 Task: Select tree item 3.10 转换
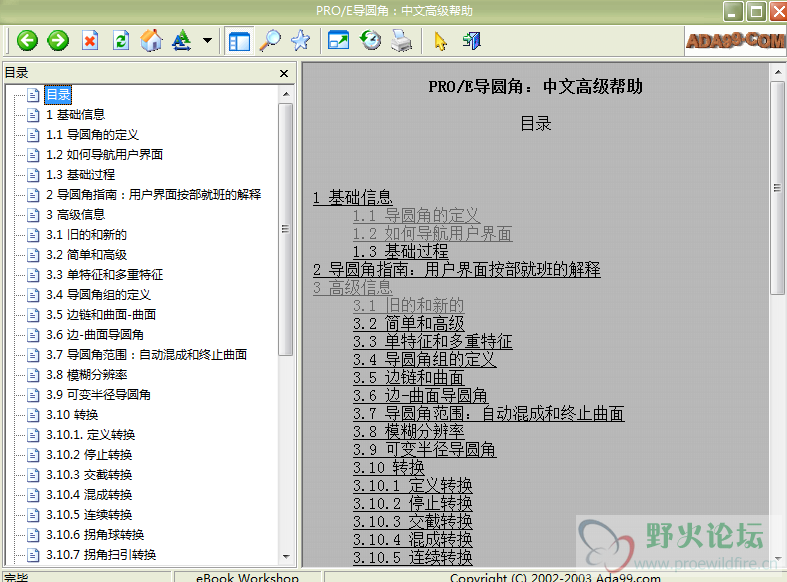click(72, 415)
